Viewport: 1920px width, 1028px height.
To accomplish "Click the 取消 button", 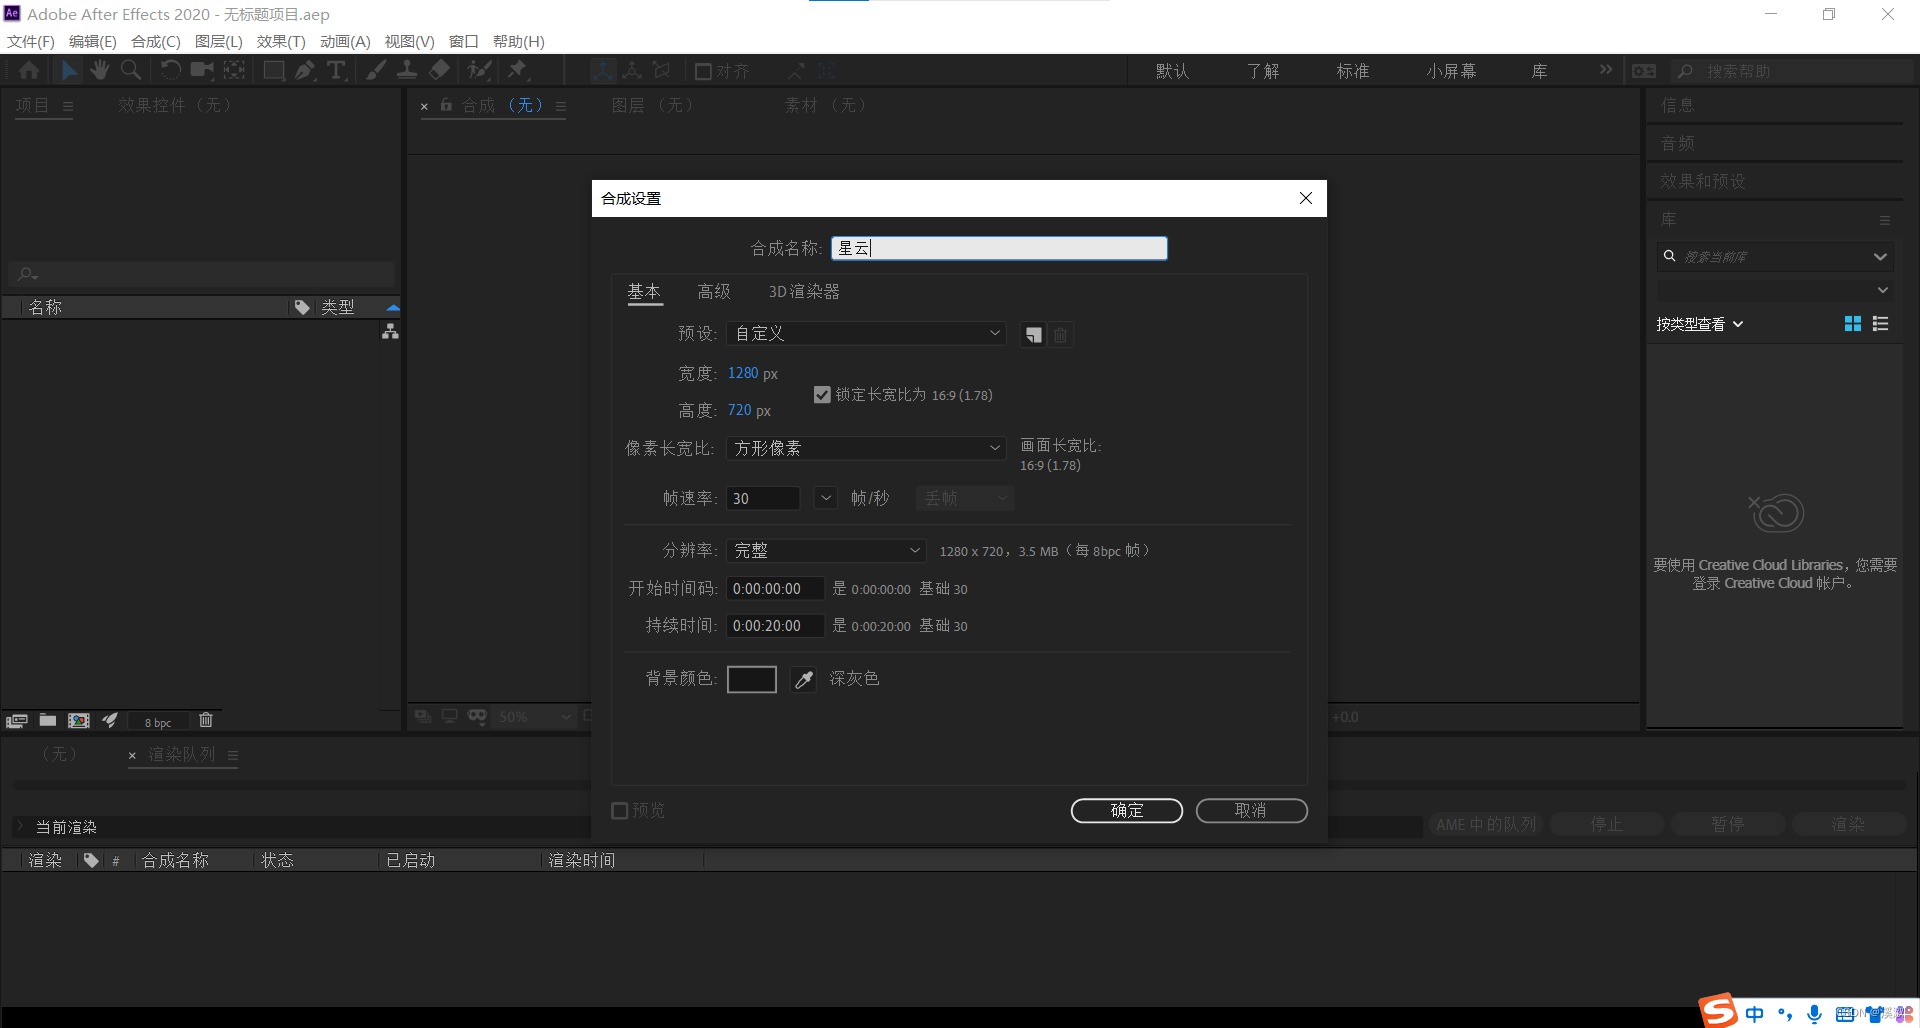I will (x=1251, y=811).
